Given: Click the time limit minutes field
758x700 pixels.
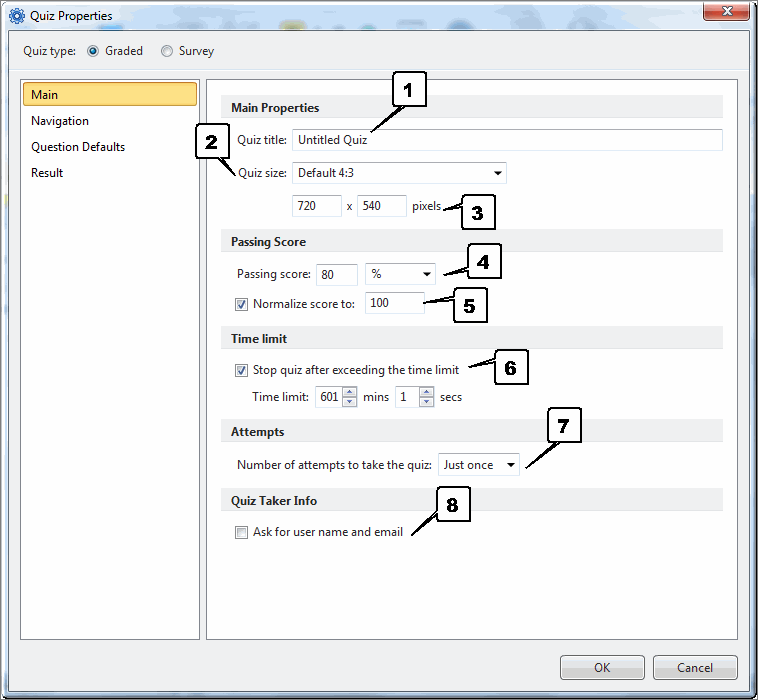Looking at the screenshot, I should [x=329, y=397].
